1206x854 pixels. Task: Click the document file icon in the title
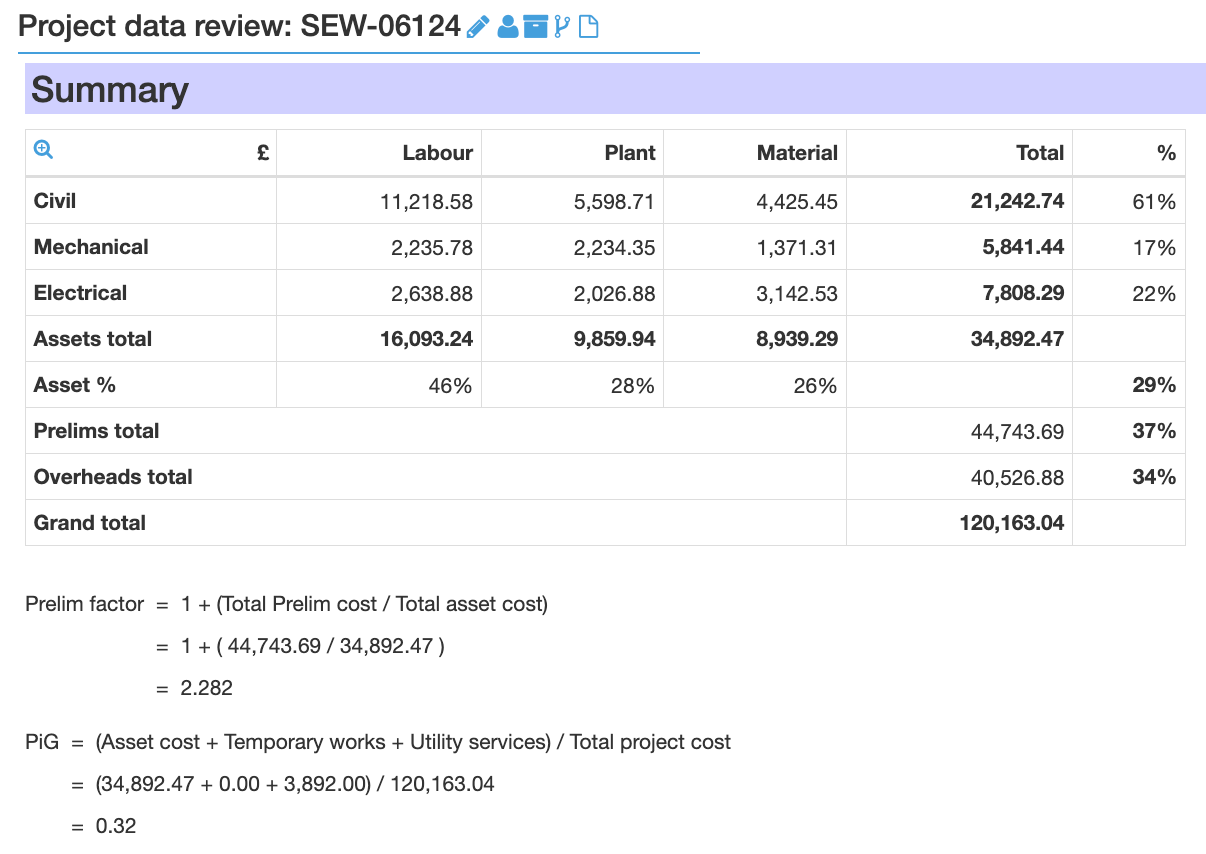(589, 26)
